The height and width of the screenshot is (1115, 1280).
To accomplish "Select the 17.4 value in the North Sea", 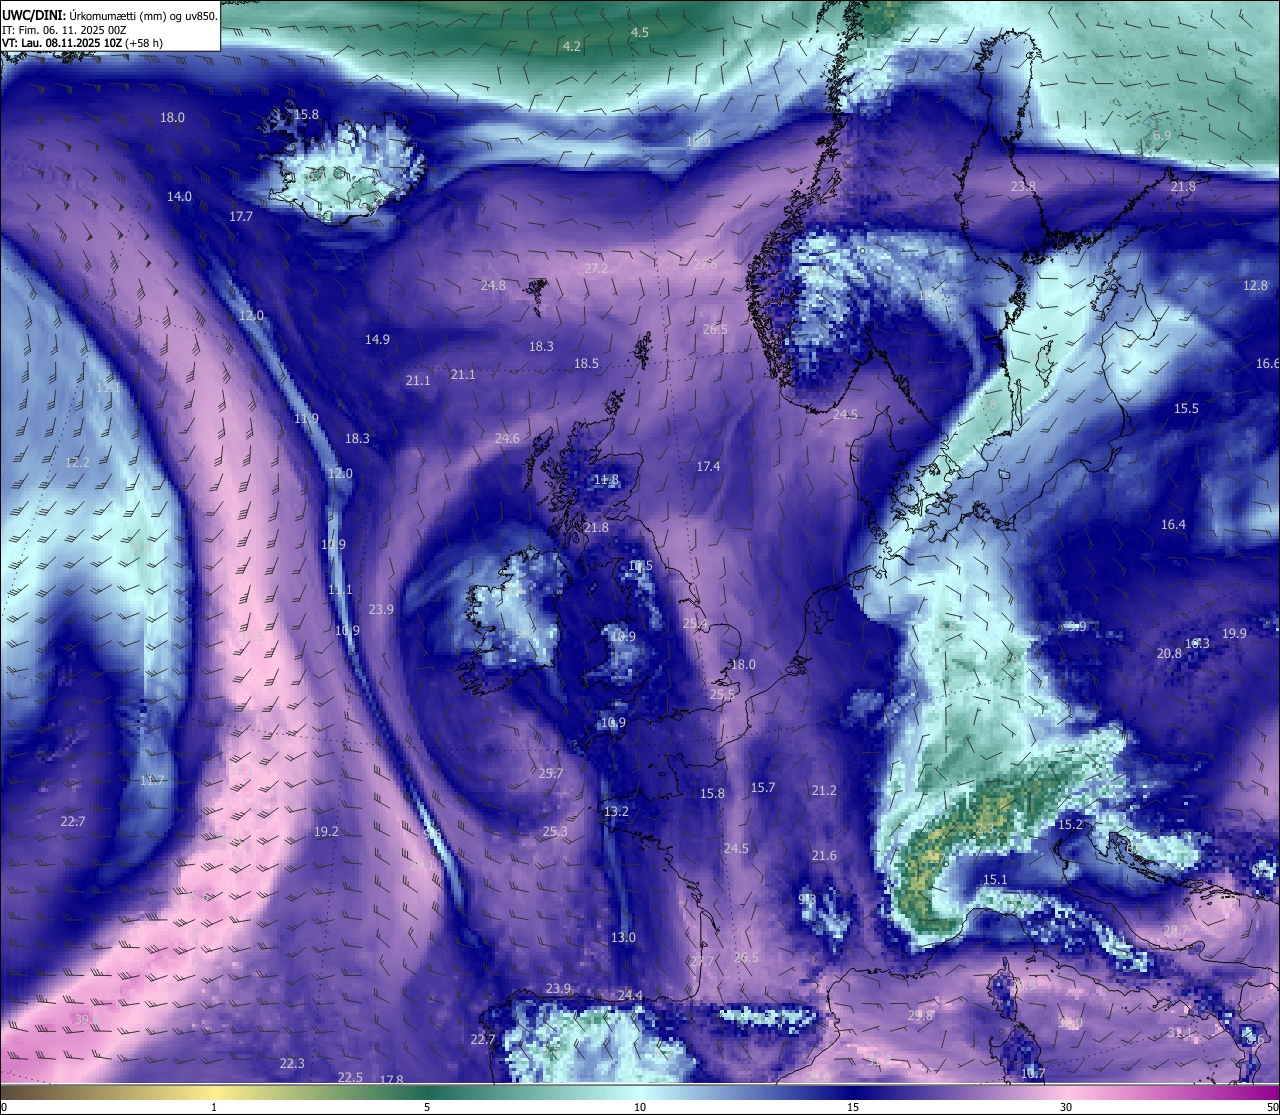I will click(x=708, y=466).
